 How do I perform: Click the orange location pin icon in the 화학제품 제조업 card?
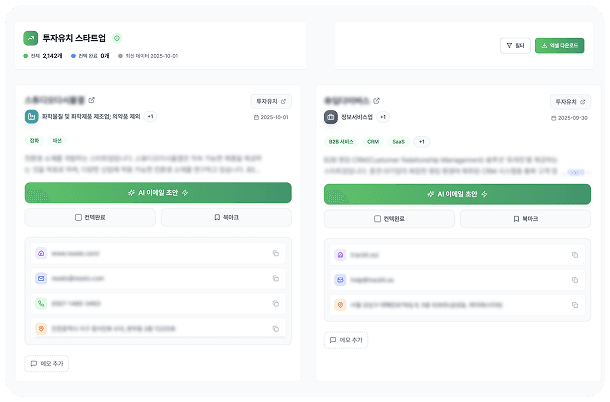tap(41, 328)
